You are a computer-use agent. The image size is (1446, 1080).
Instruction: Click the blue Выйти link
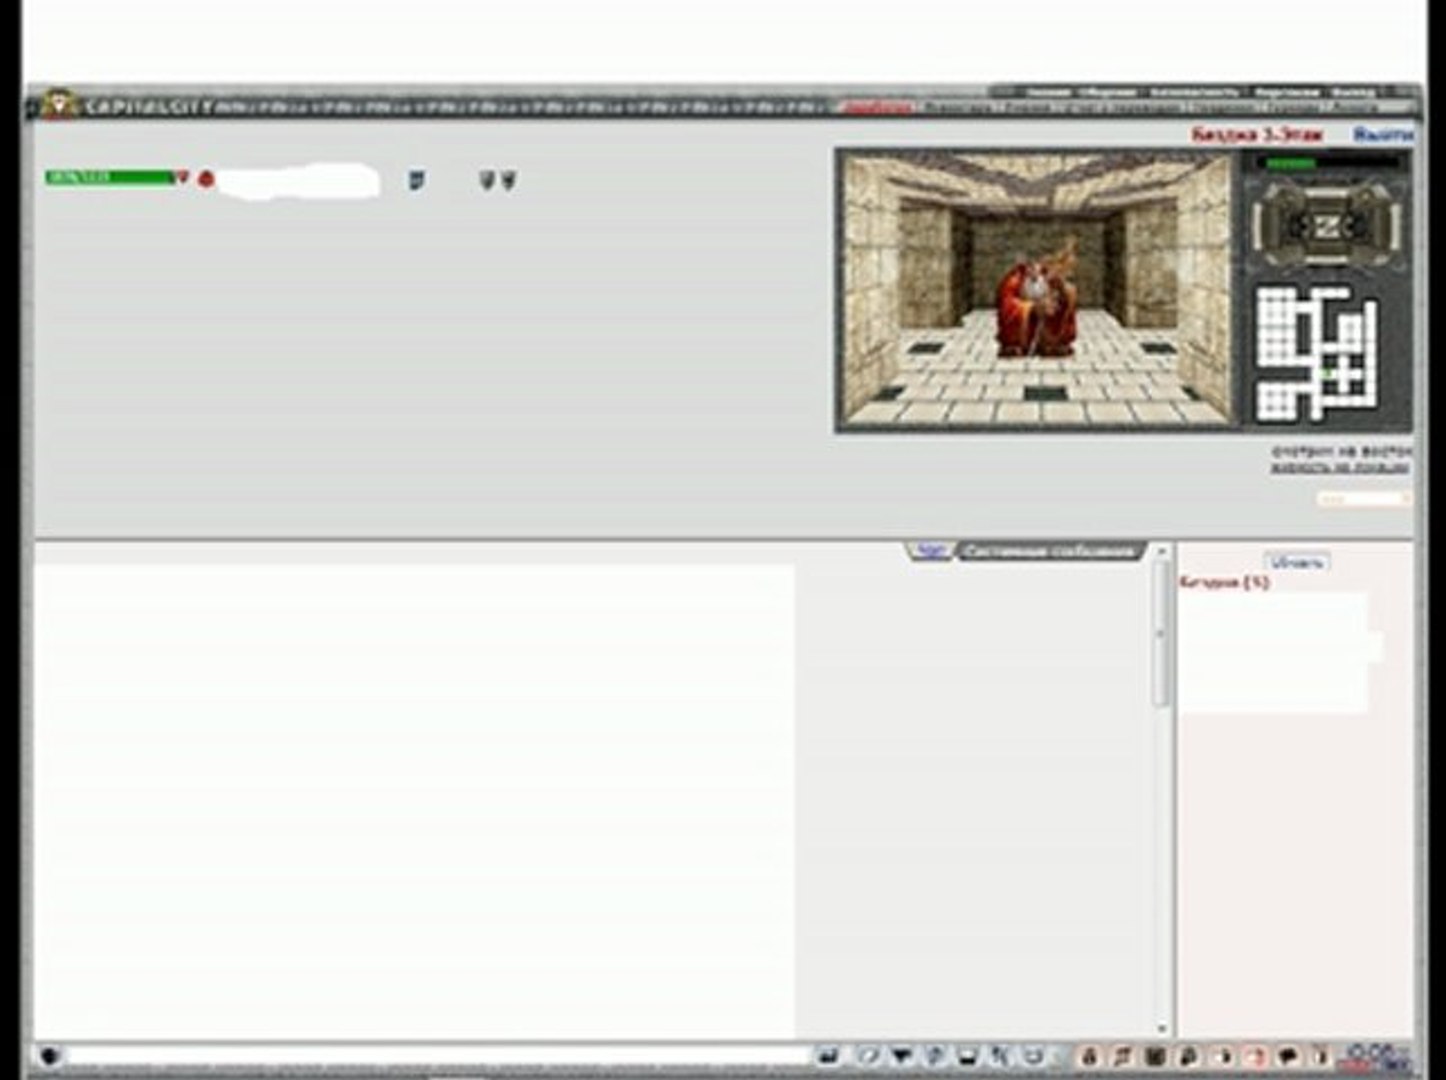point(1383,134)
